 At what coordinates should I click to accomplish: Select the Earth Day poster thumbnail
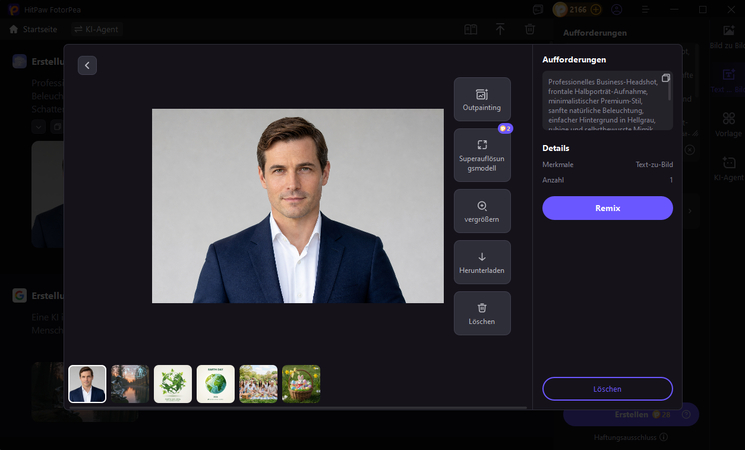pyautogui.click(x=215, y=384)
